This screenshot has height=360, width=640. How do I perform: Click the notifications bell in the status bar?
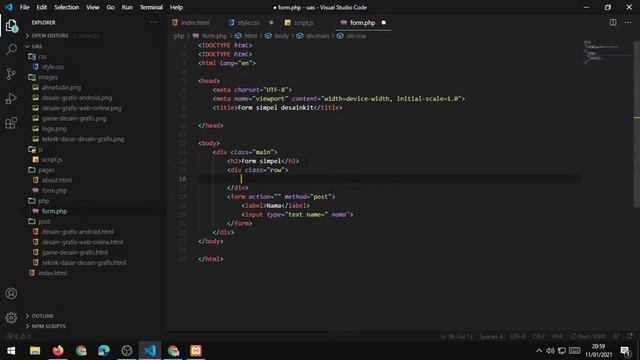[630, 336]
